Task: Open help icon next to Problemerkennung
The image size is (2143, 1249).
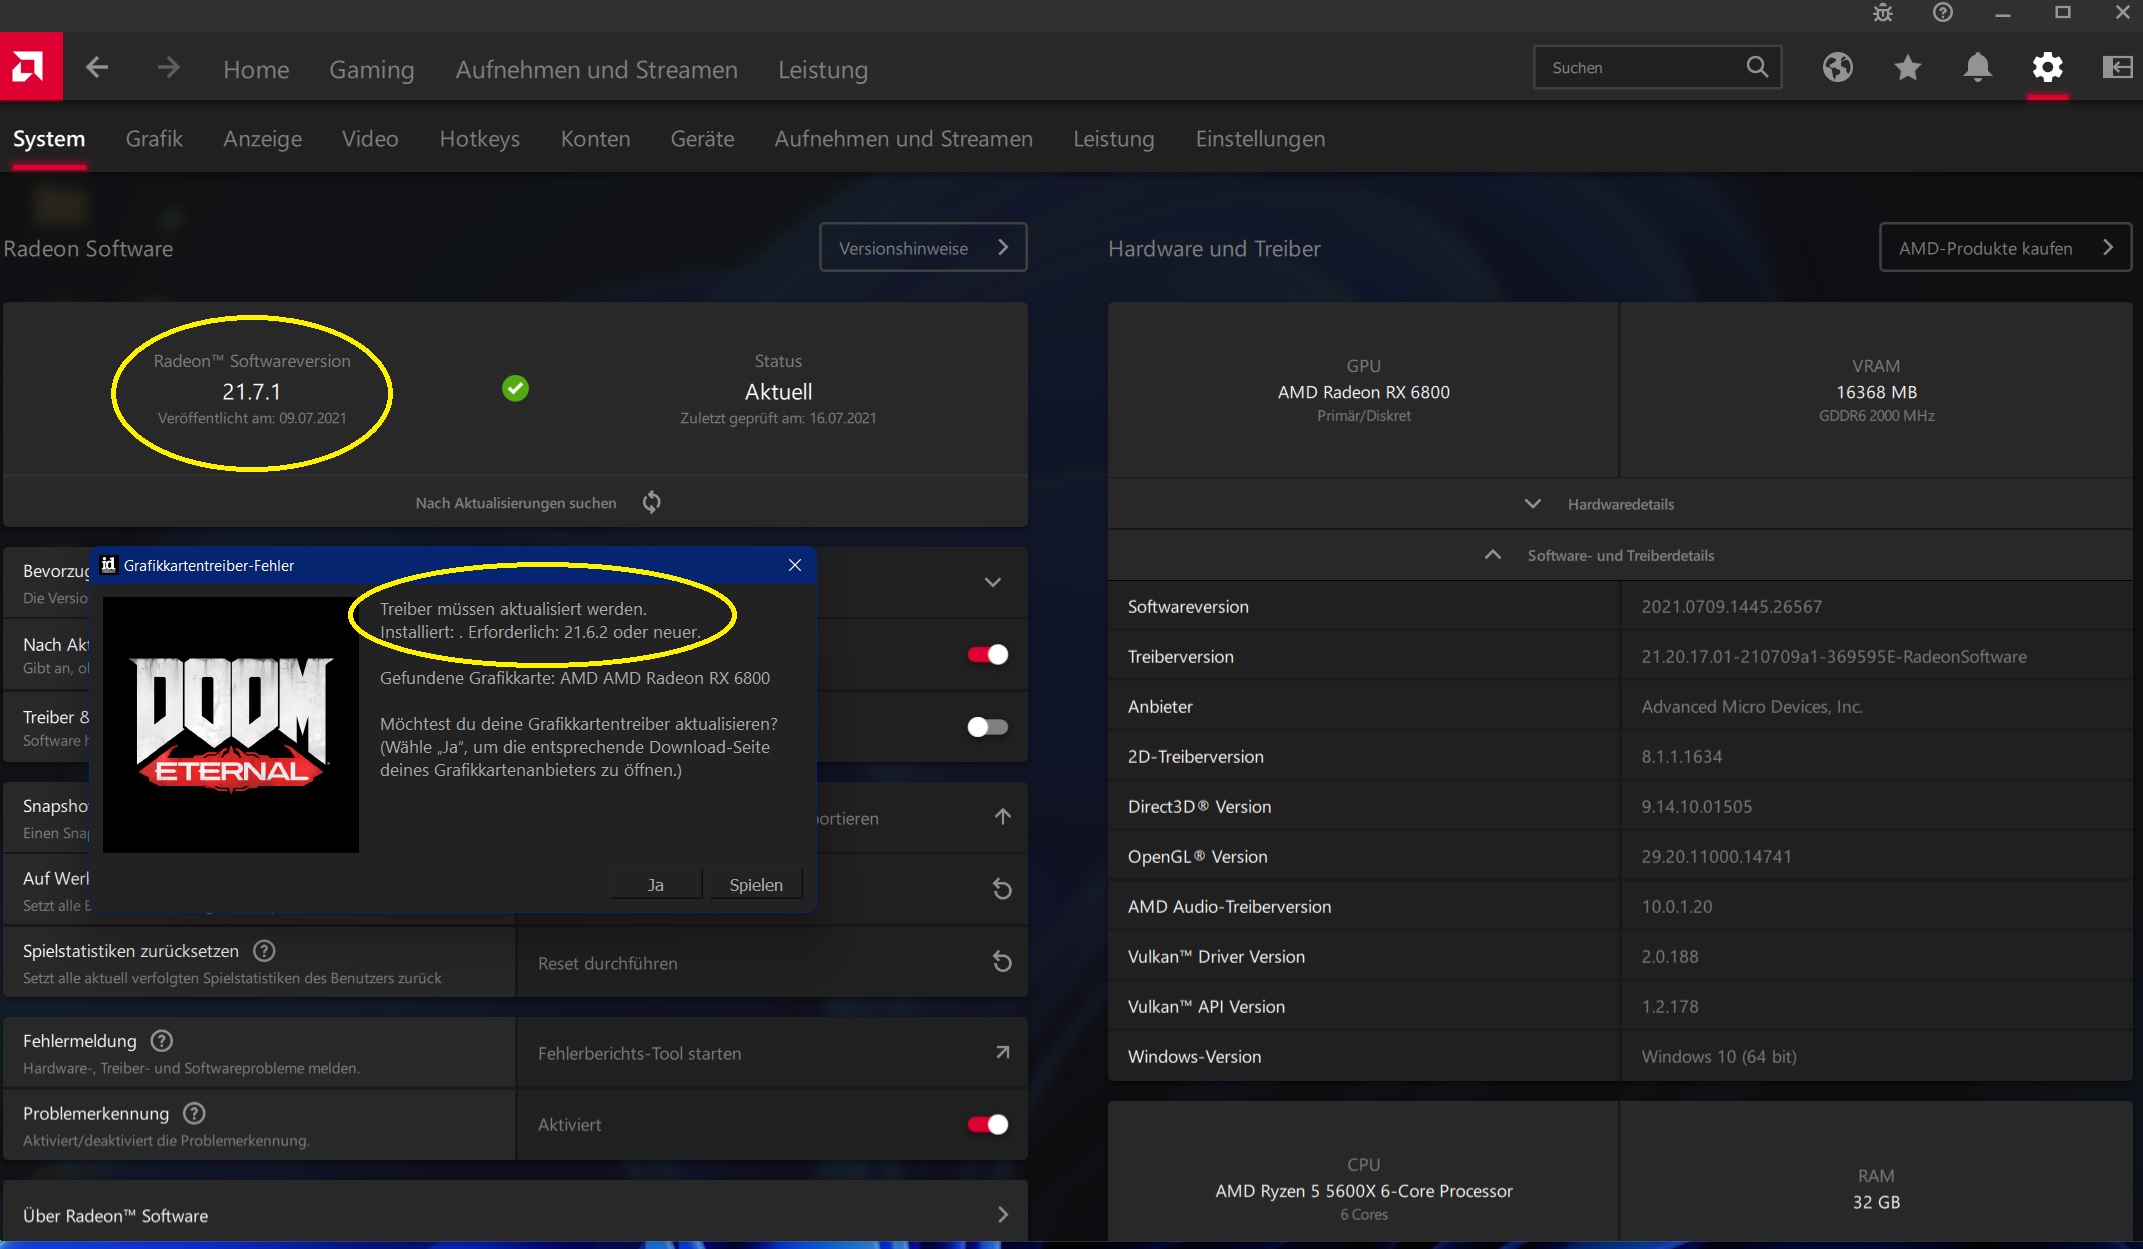Action: pos(195,1113)
